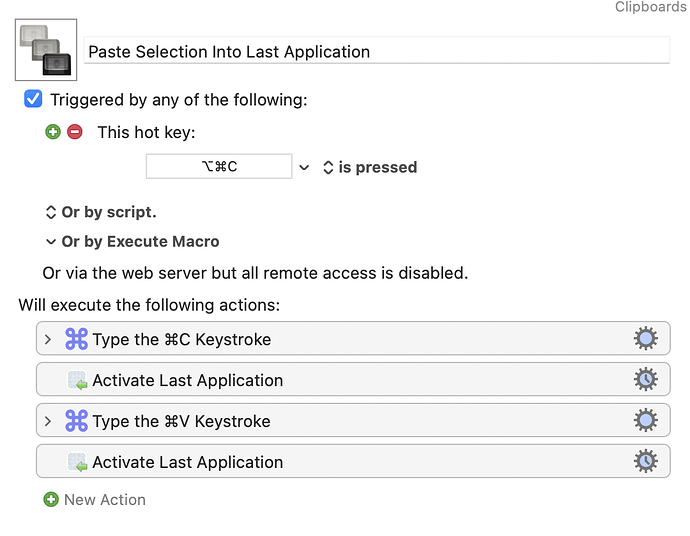Expand the 'Type the ⌘V Keystroke' action
Image resolution: width=690 pixels, height=536 pixels.
[48, 421]
